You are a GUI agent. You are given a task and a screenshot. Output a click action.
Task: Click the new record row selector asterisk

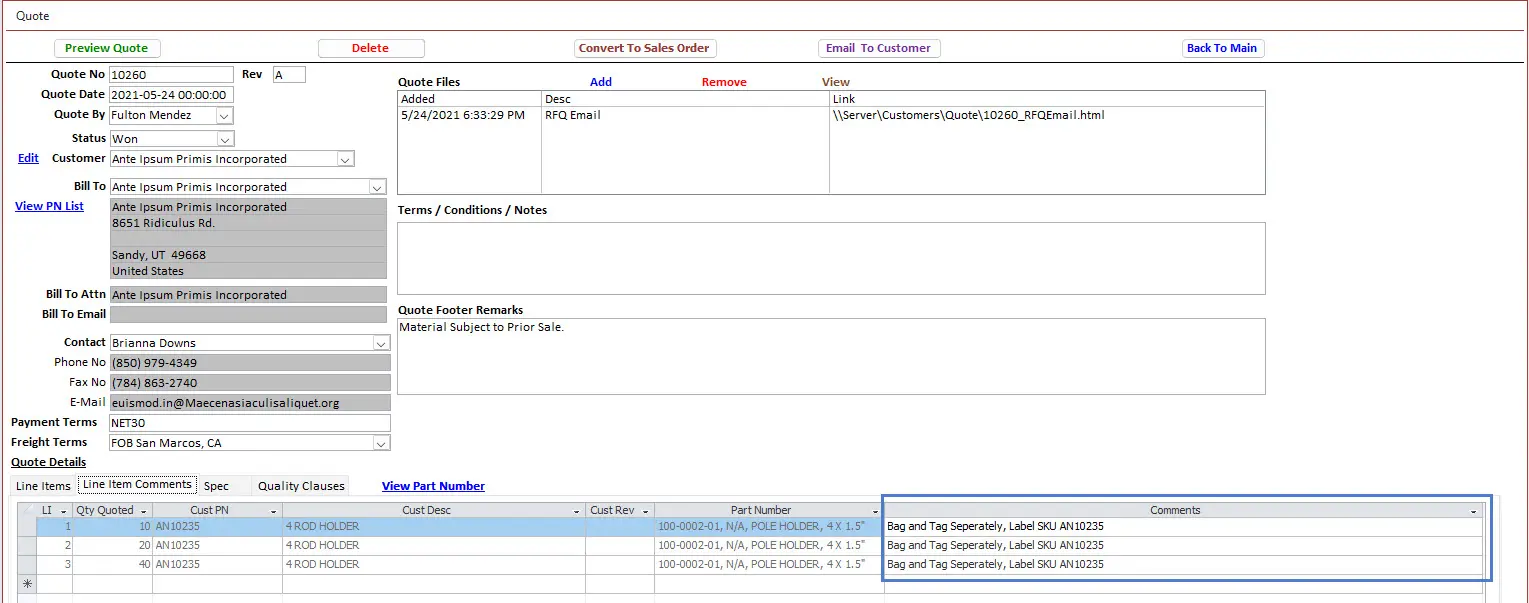[x=28, y=583]
